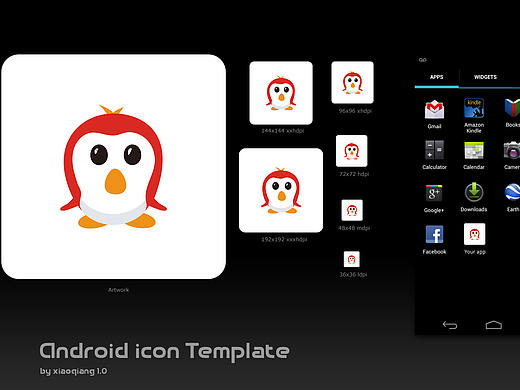The width and height of the screenshot is (520, 390).
Task: Open the Books app icon
Action: (x=513, y=108)
